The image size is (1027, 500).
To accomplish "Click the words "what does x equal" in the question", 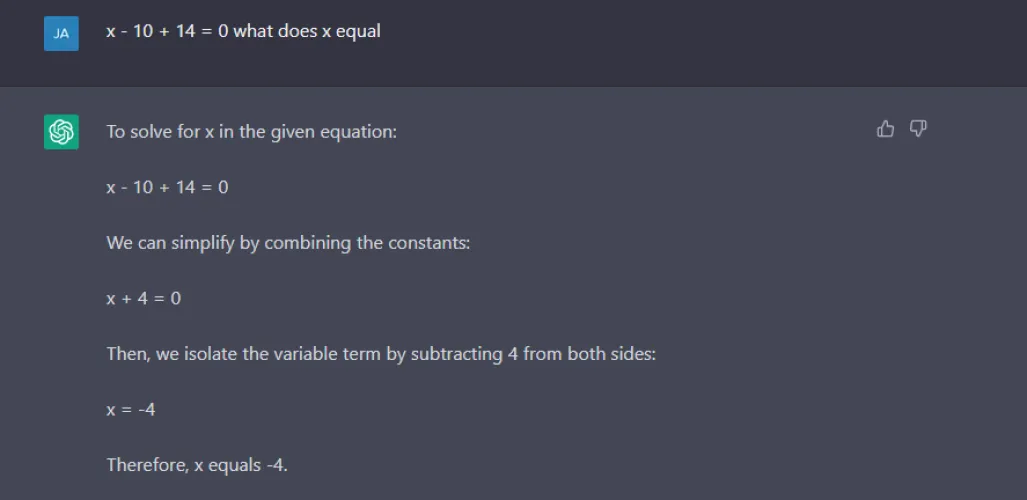I will tap(307, 31).
